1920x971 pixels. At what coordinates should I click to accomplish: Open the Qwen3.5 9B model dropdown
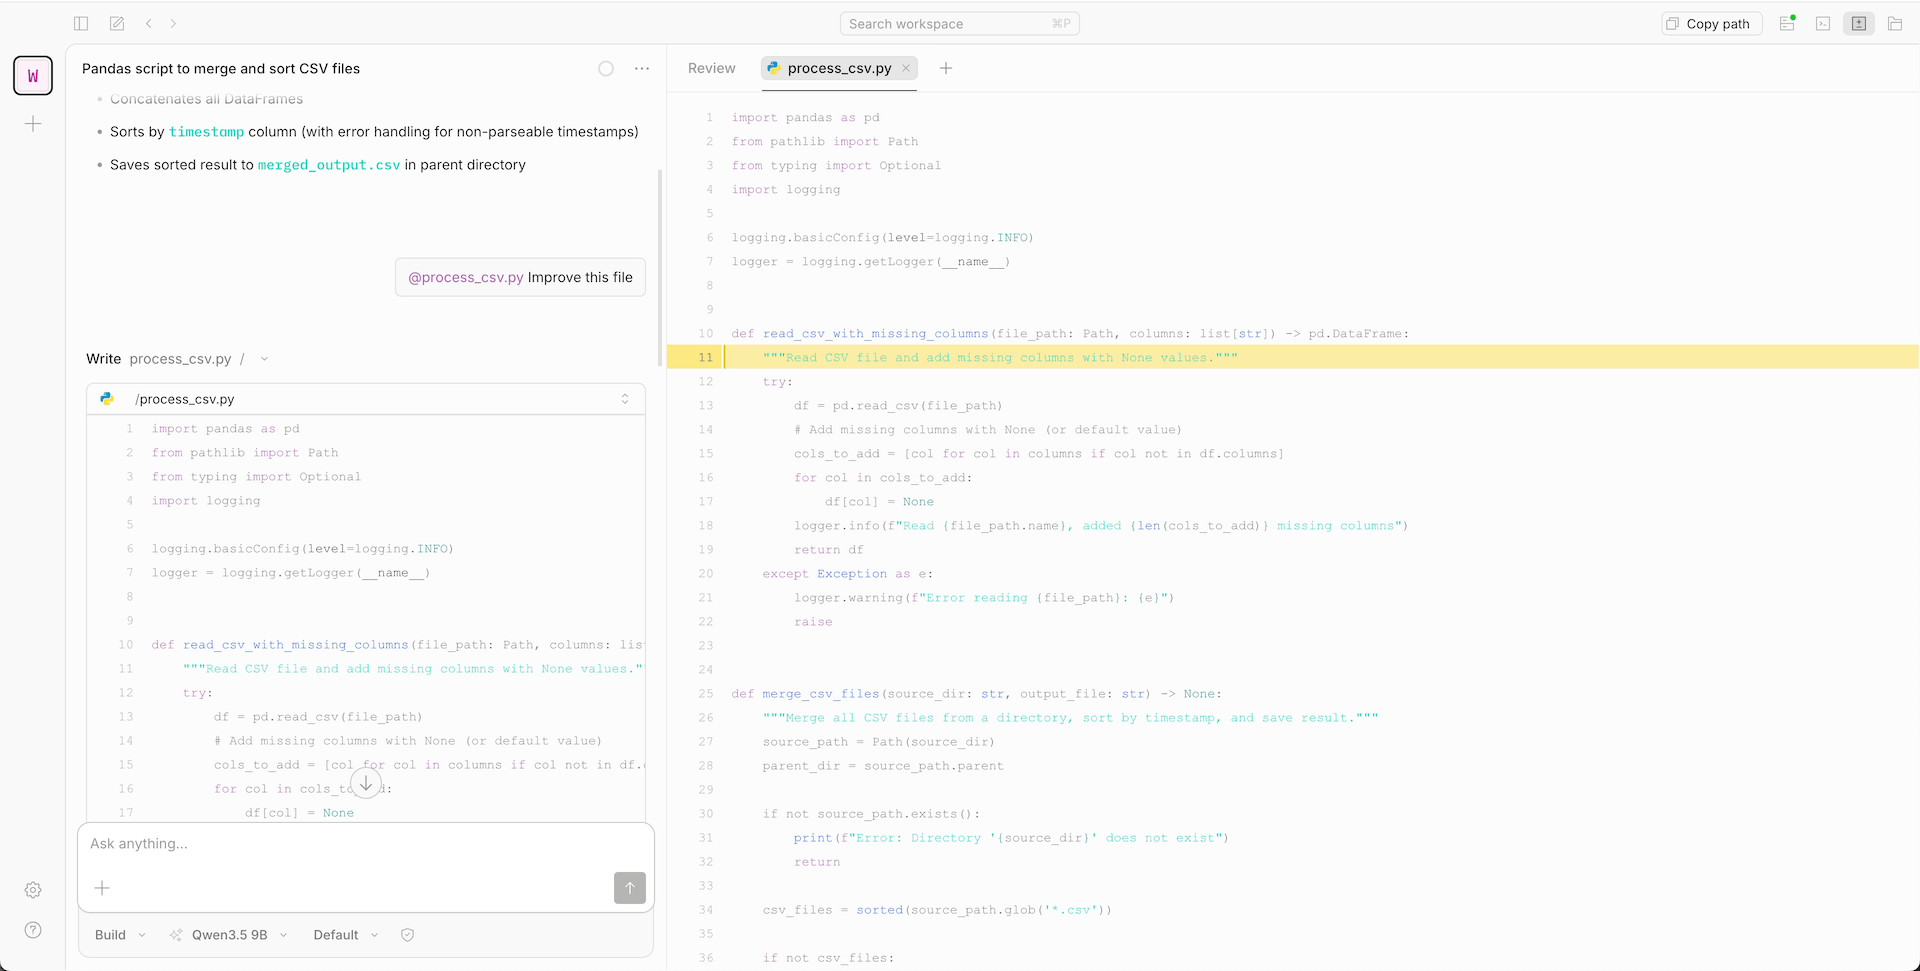point(229,935)
